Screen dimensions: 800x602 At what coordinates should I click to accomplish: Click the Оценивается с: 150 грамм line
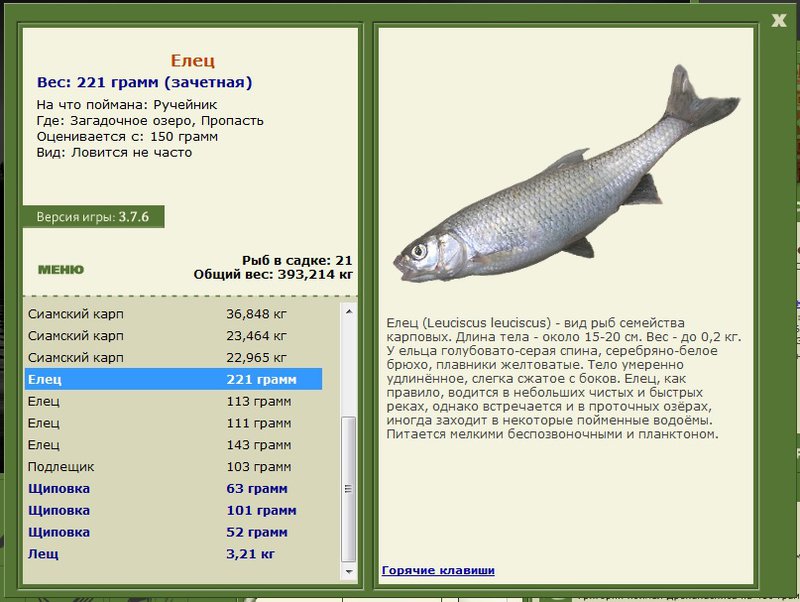pos(127,137)
